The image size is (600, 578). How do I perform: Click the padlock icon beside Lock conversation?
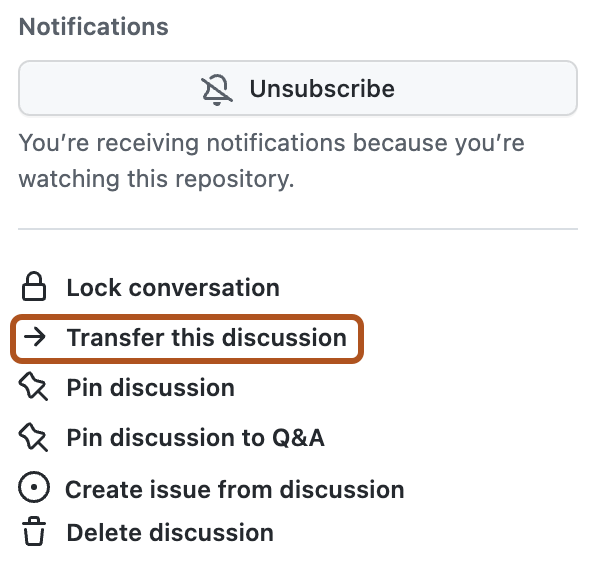click(34, 289)
